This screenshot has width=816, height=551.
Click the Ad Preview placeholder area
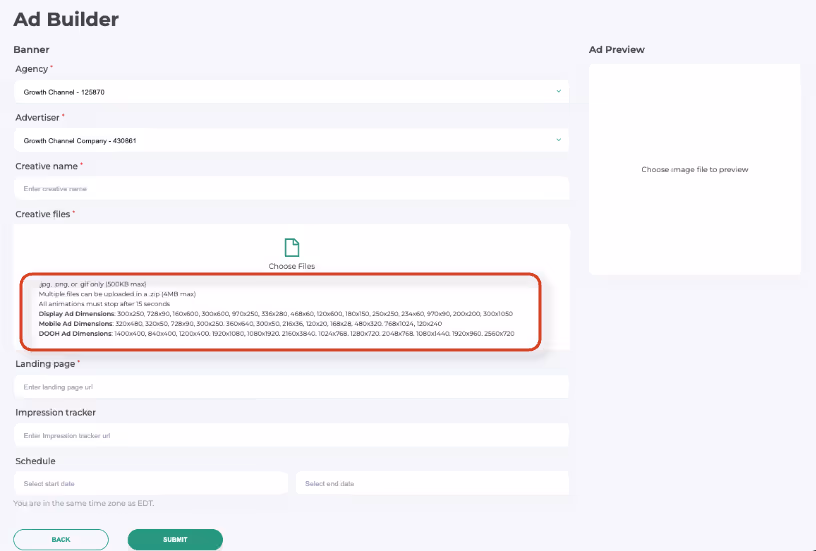[x=695, y=169]
